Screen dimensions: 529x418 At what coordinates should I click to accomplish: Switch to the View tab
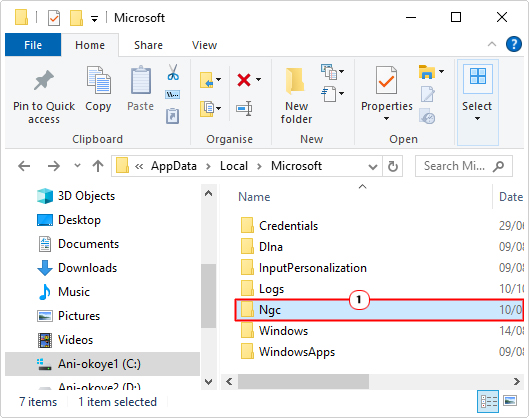pyautogui.click(x=204, y=45)
